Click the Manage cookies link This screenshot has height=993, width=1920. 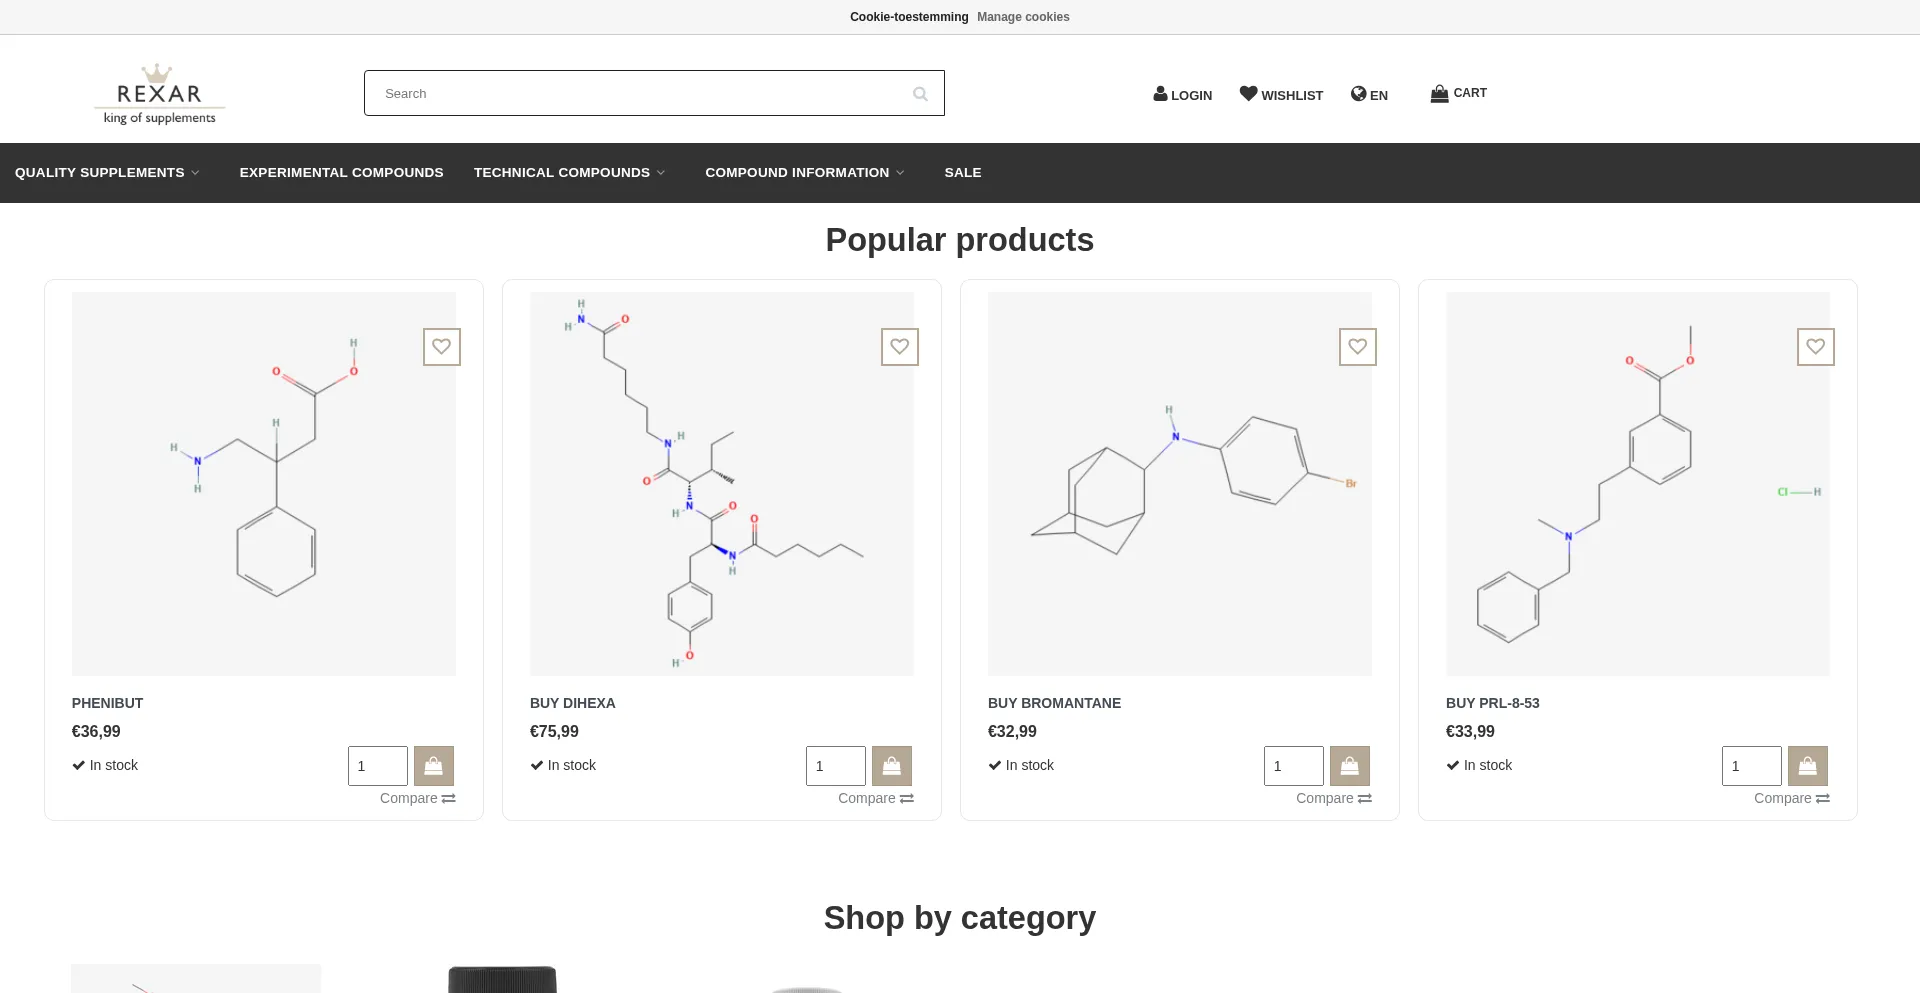(1023, 17)
